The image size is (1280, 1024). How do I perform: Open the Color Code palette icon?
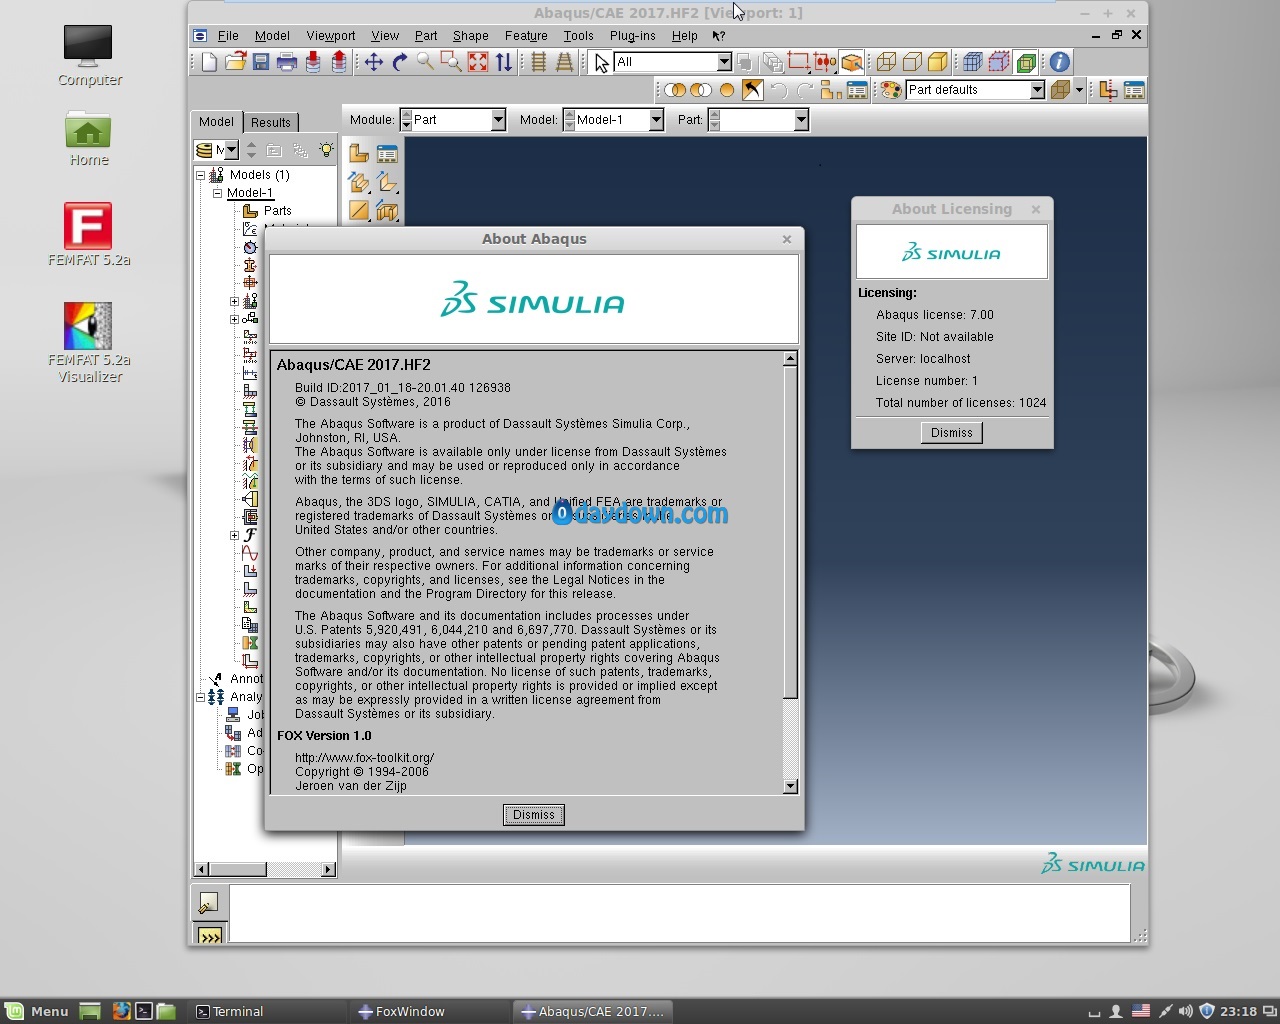click(890, 90)
